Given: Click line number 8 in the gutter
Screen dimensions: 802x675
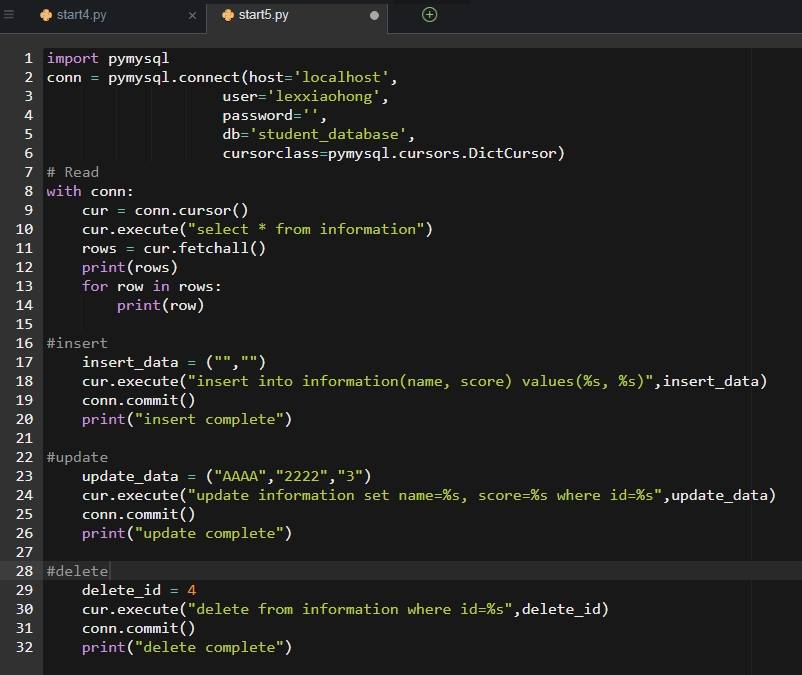Looking at the screenshot, I should click(29, 191).
